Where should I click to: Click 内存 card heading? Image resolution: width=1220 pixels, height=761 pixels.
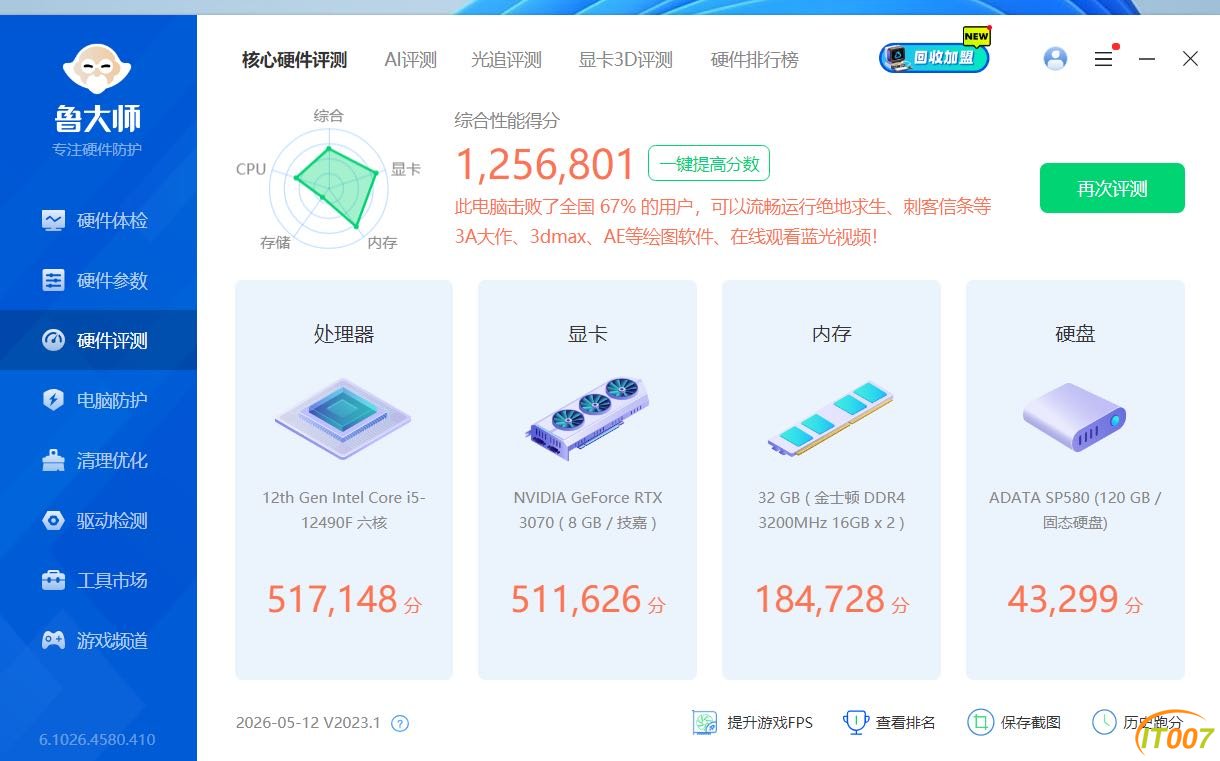point(831,334)
